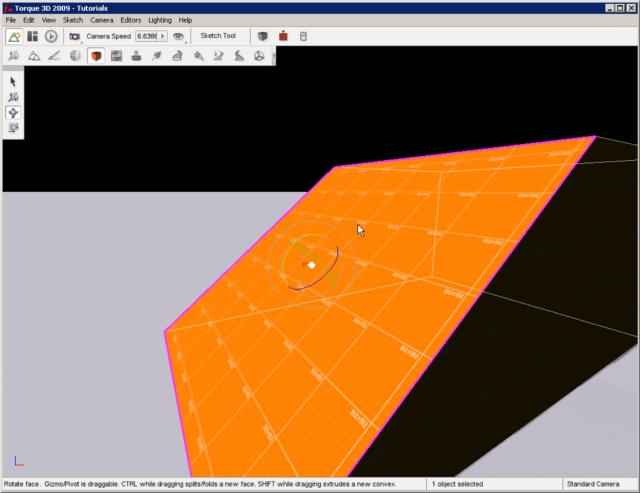Viewport: 640px width, 493px height.
Task: Toggle the GUI editor layout icon
Action: [x=33, y=36]
